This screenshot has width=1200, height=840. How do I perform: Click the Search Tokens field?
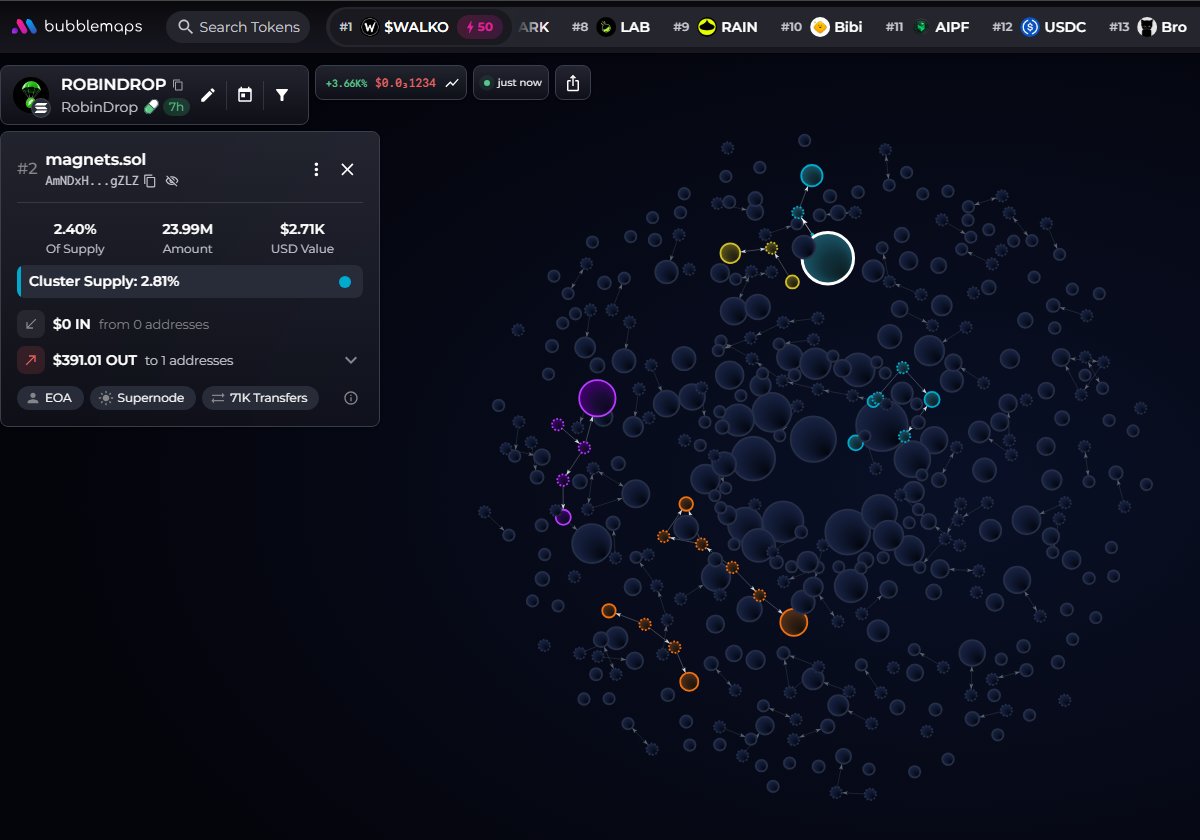click(238, 27)
